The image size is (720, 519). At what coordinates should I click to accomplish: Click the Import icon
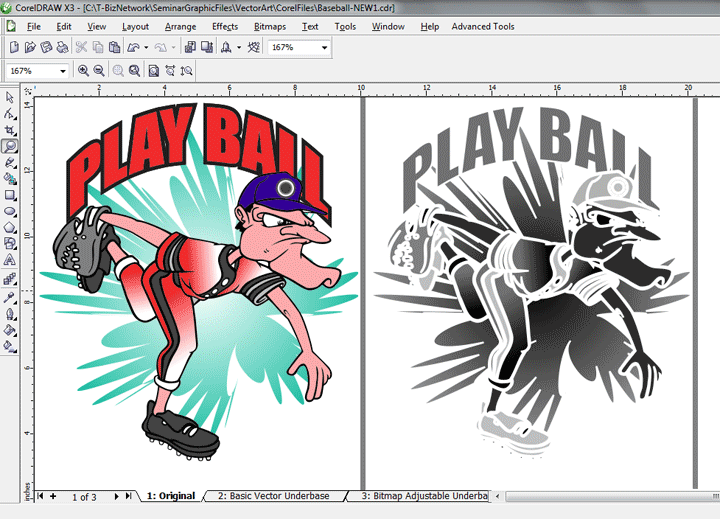[x=190, y=47]
